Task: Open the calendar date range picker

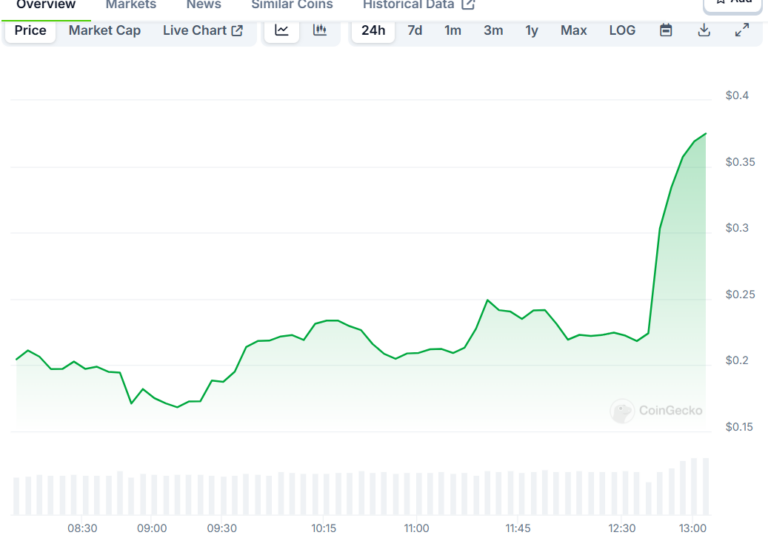Action: tap(666, 30)
